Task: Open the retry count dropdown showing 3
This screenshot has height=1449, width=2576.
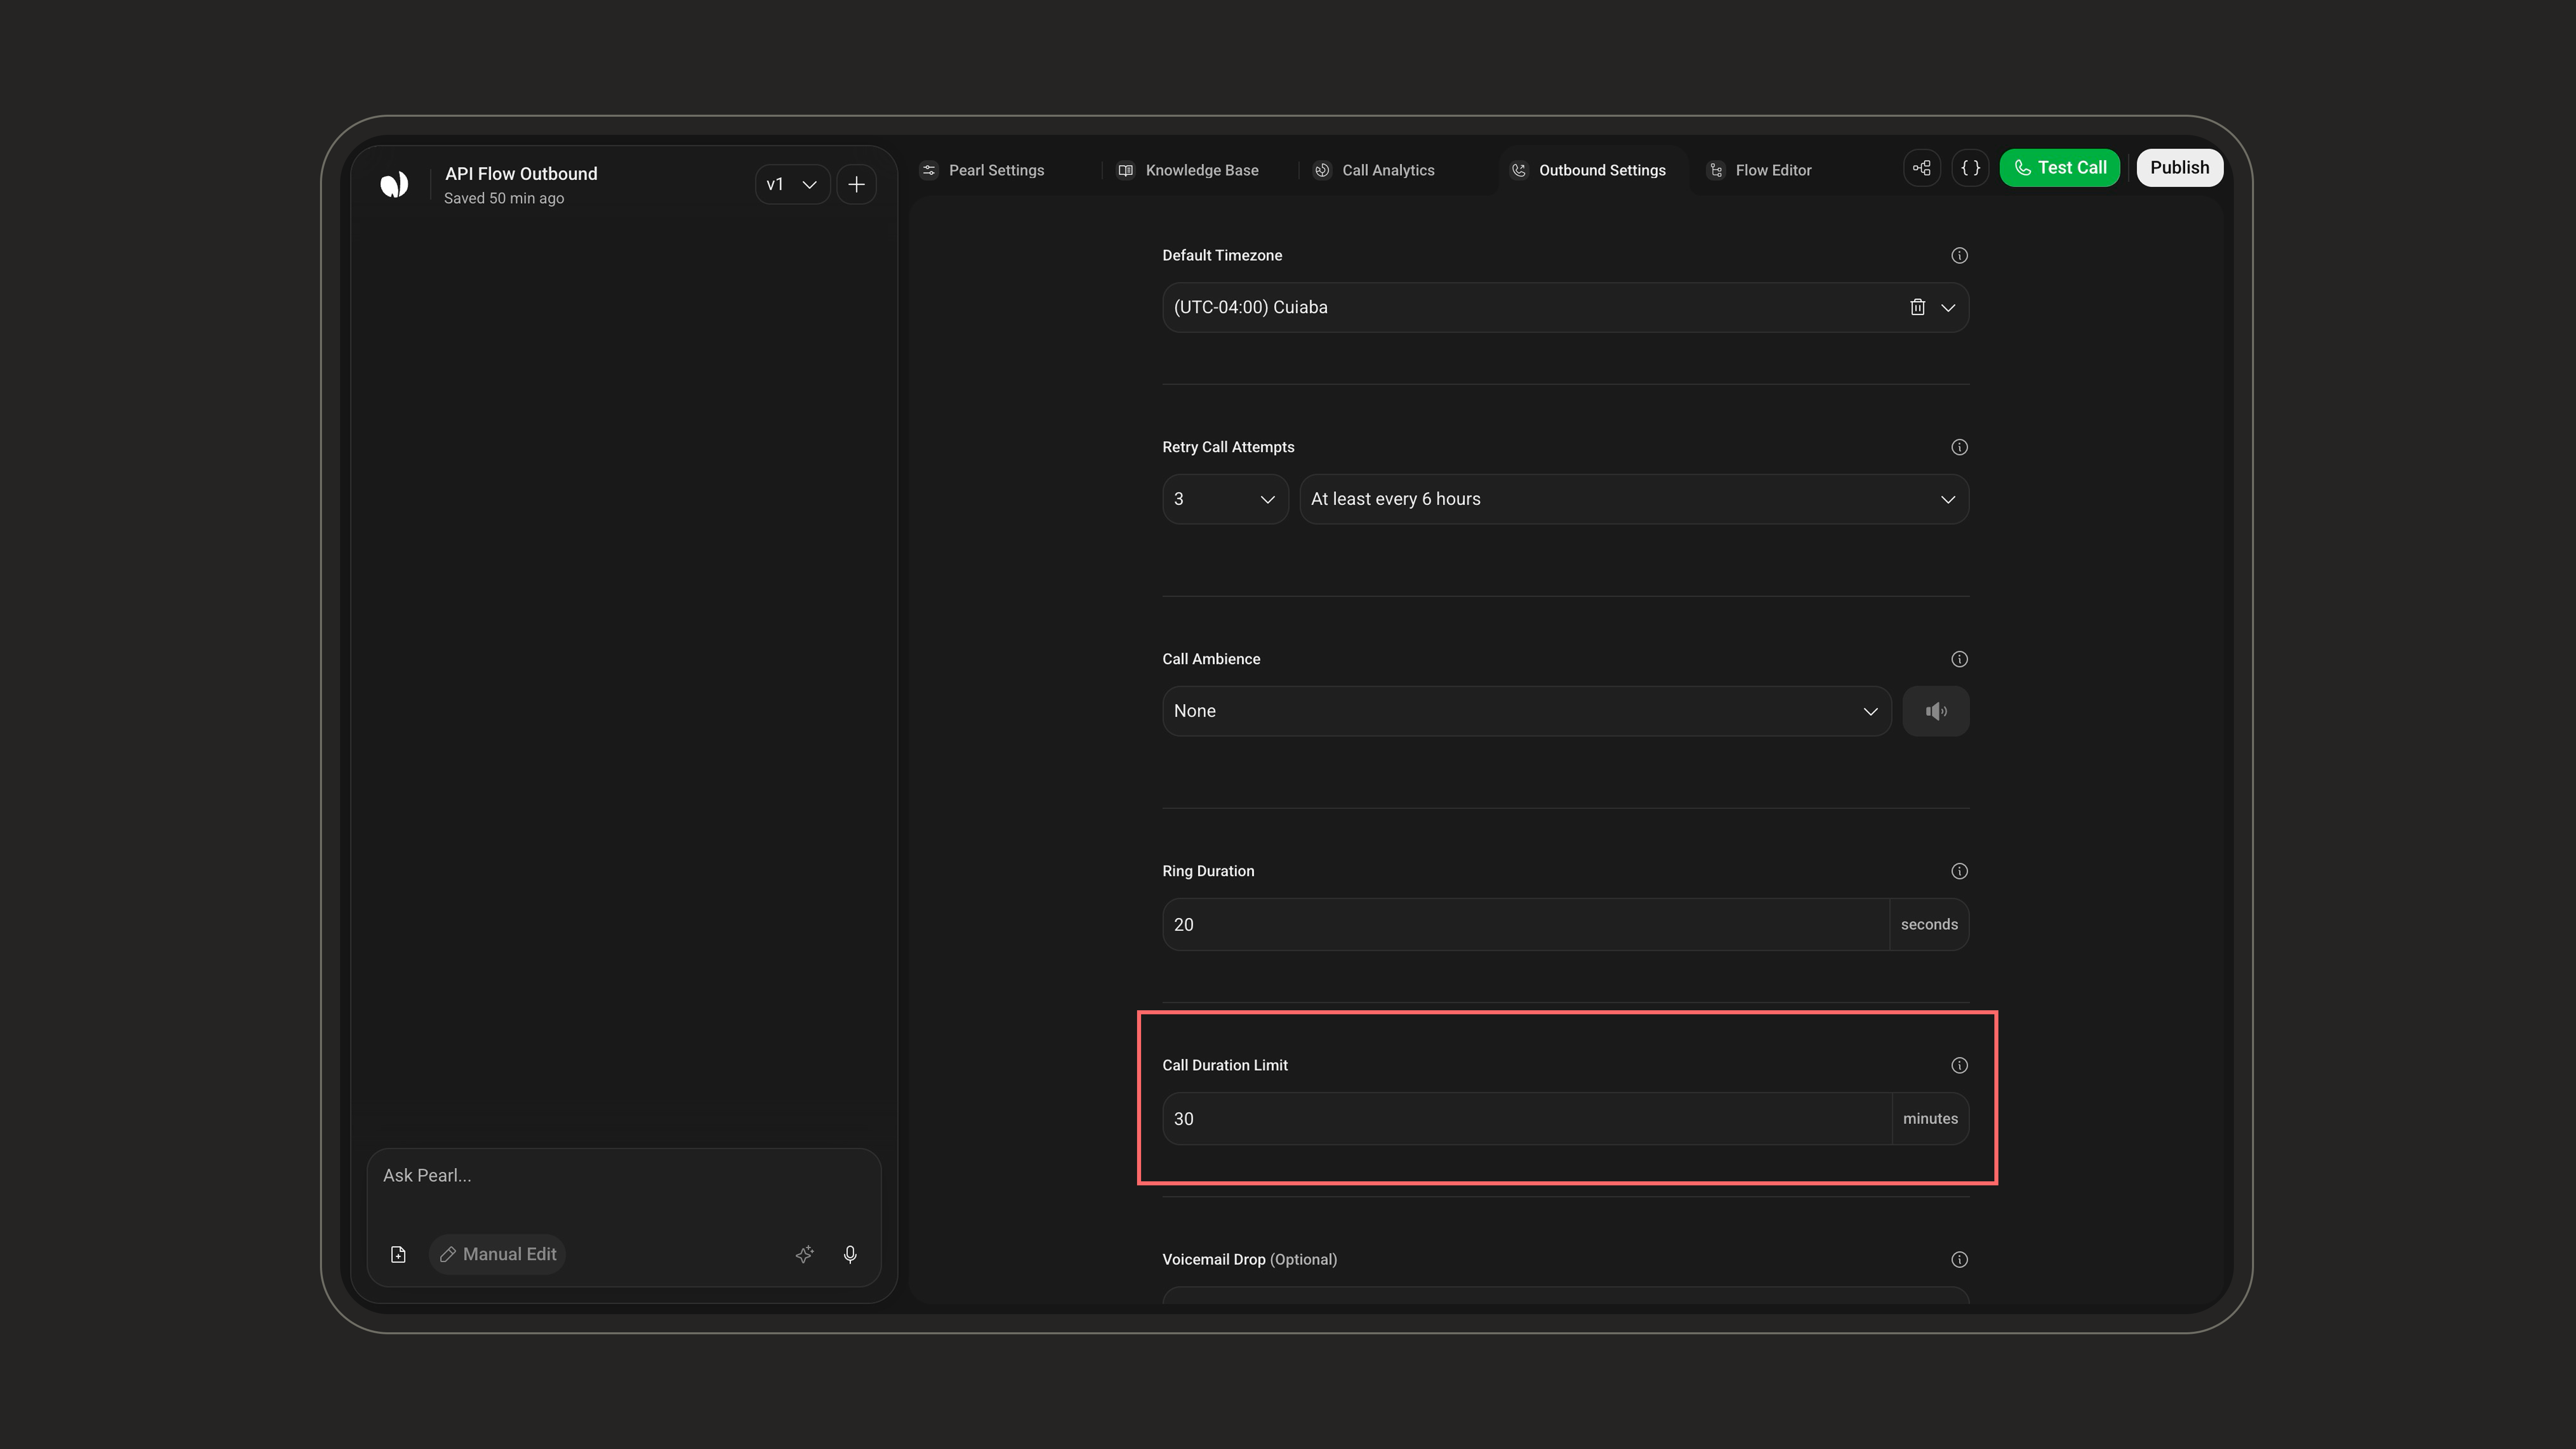Action: (x=1225, y=499)
